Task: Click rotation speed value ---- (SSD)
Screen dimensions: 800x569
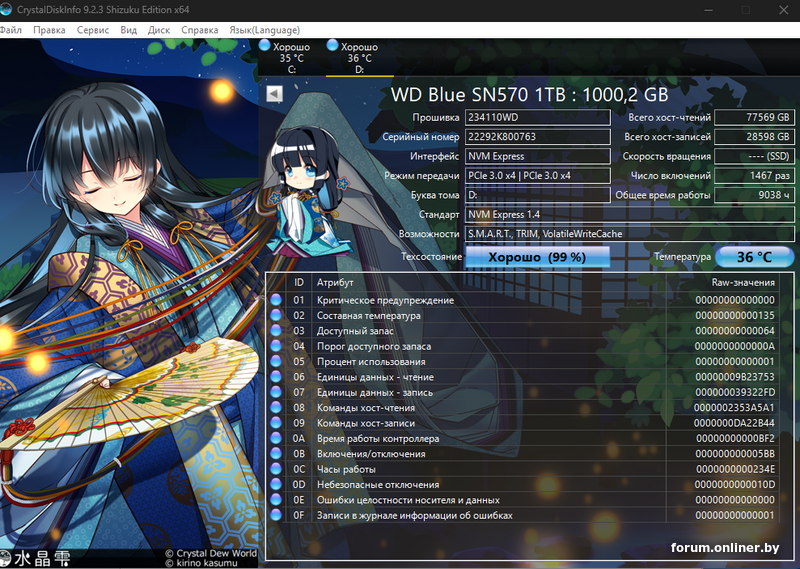Action: [x=754, y=156]
